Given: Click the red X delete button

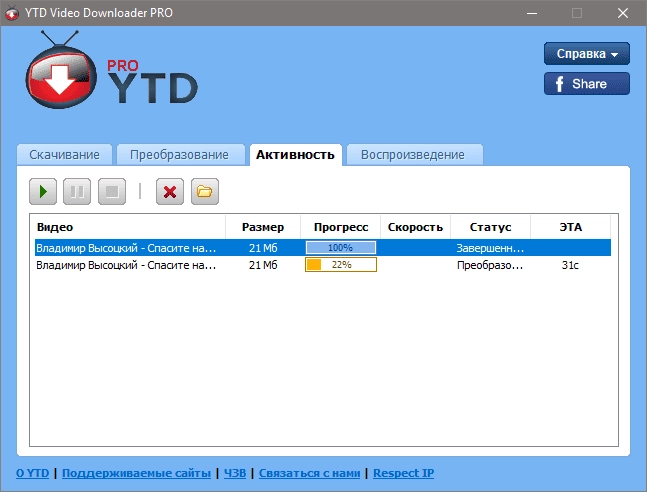Looking at the screenshot, I should click(170, 192).
